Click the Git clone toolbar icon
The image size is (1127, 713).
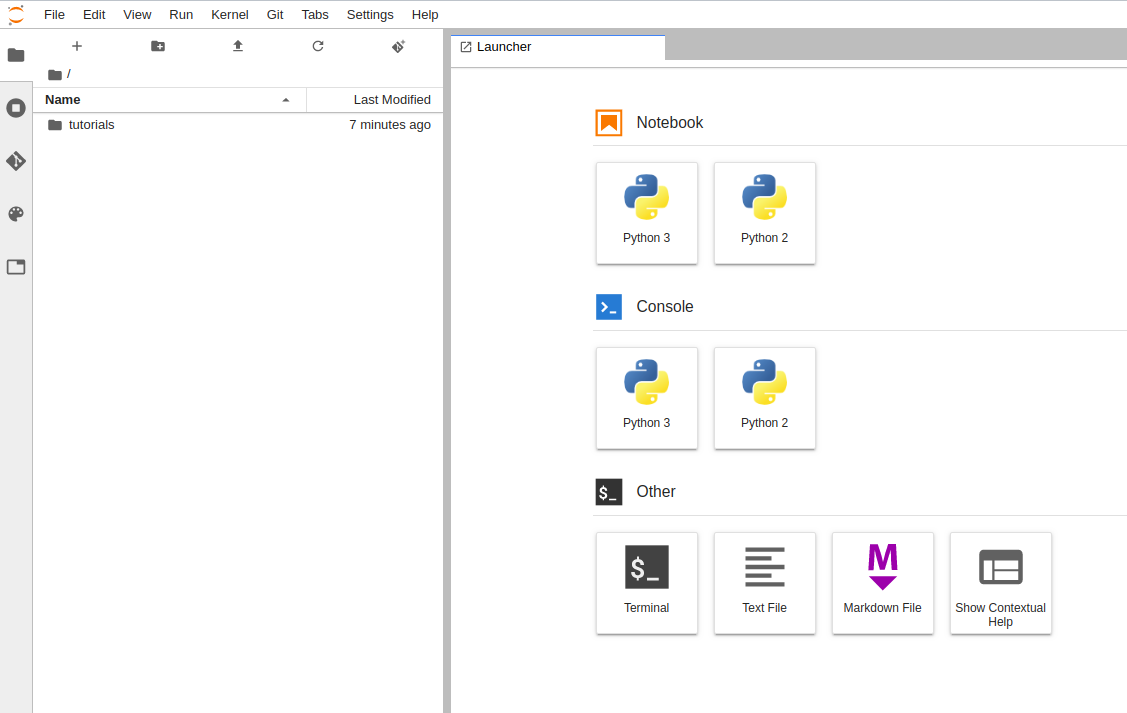[x=398, y=46]
